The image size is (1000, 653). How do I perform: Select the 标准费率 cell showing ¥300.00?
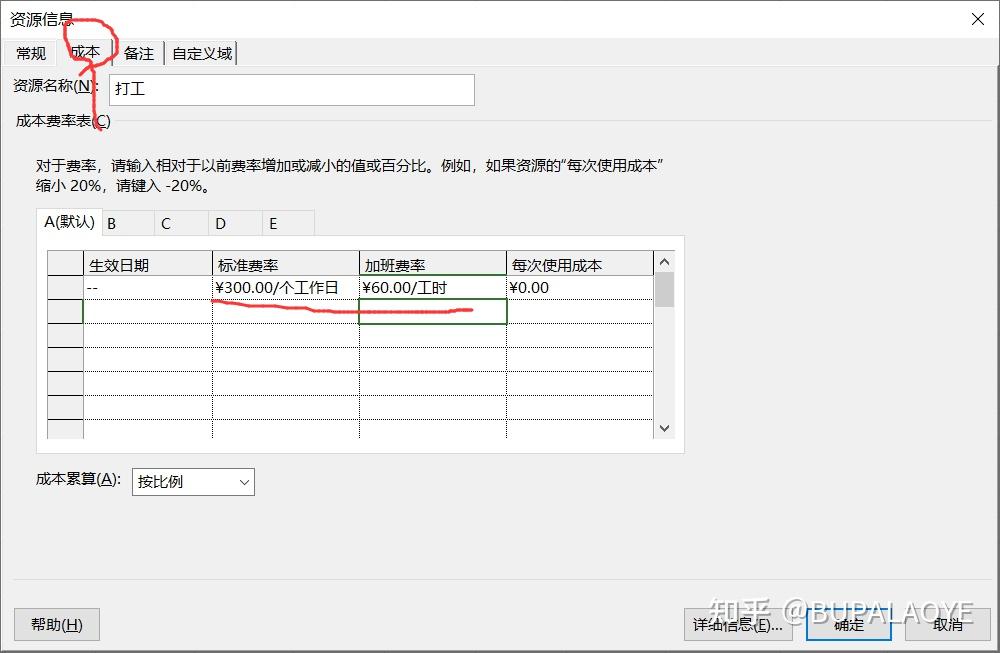pyautogui.click(x=283, y=285)
